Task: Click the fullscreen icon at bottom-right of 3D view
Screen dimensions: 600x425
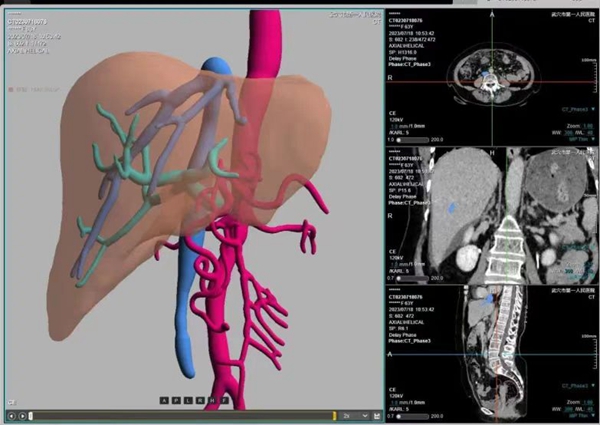Action: [x=375, y=415]
